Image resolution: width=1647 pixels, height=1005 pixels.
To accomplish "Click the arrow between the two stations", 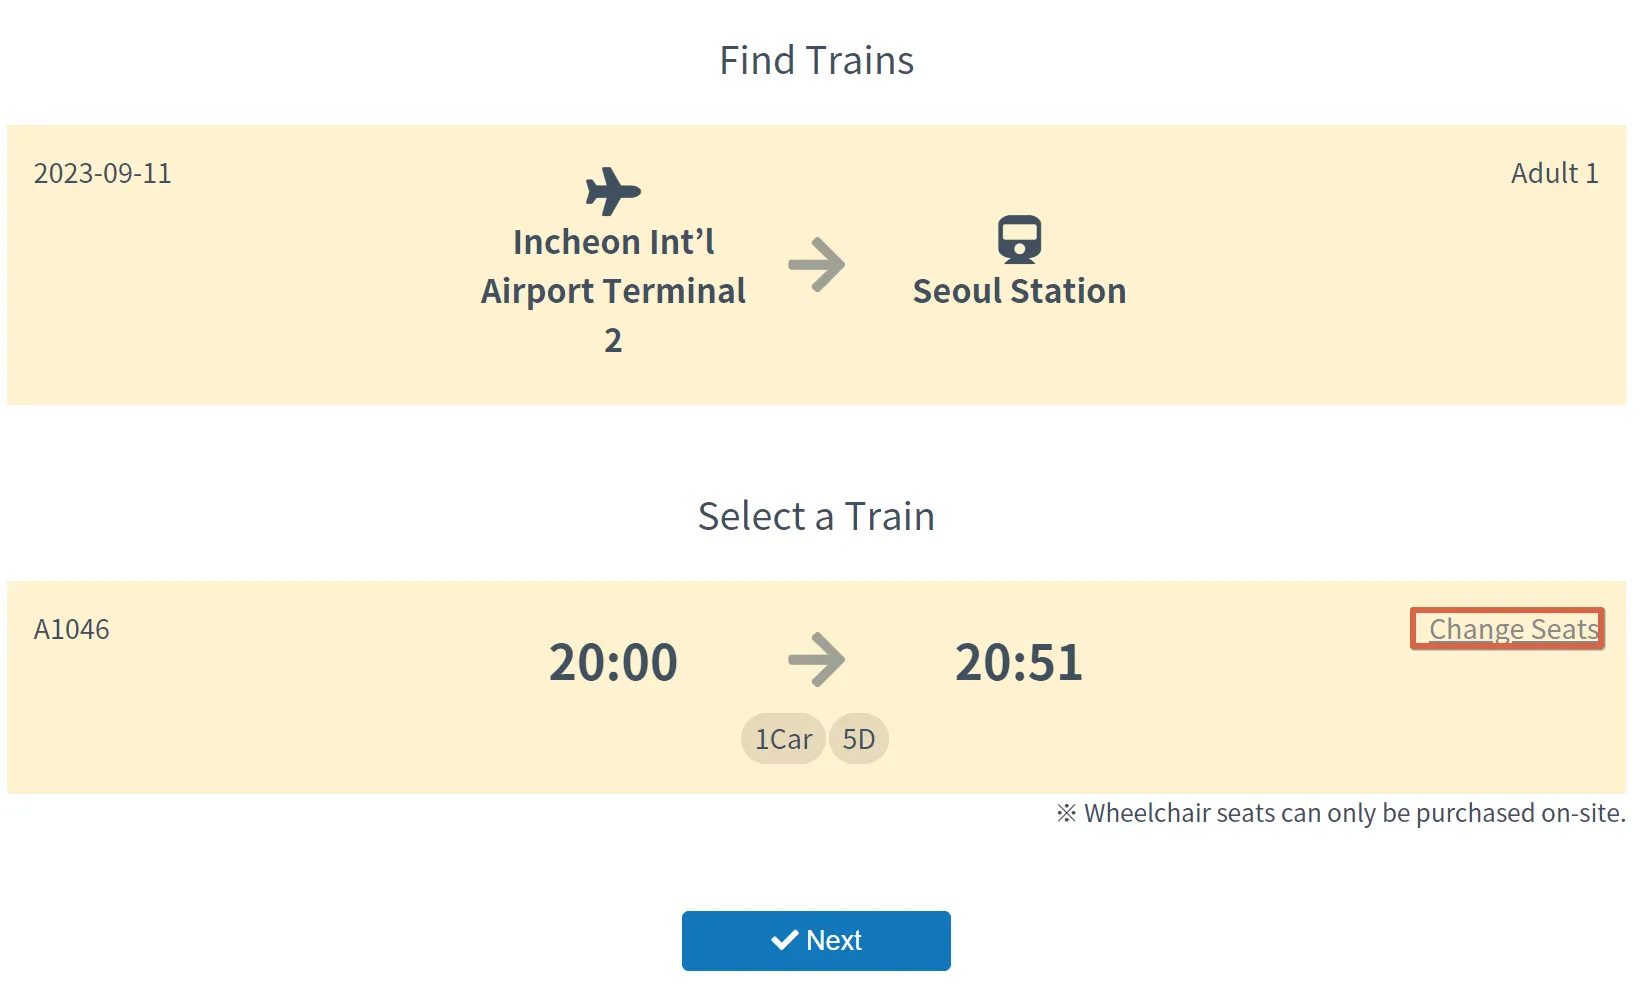I will click(816, 265).
